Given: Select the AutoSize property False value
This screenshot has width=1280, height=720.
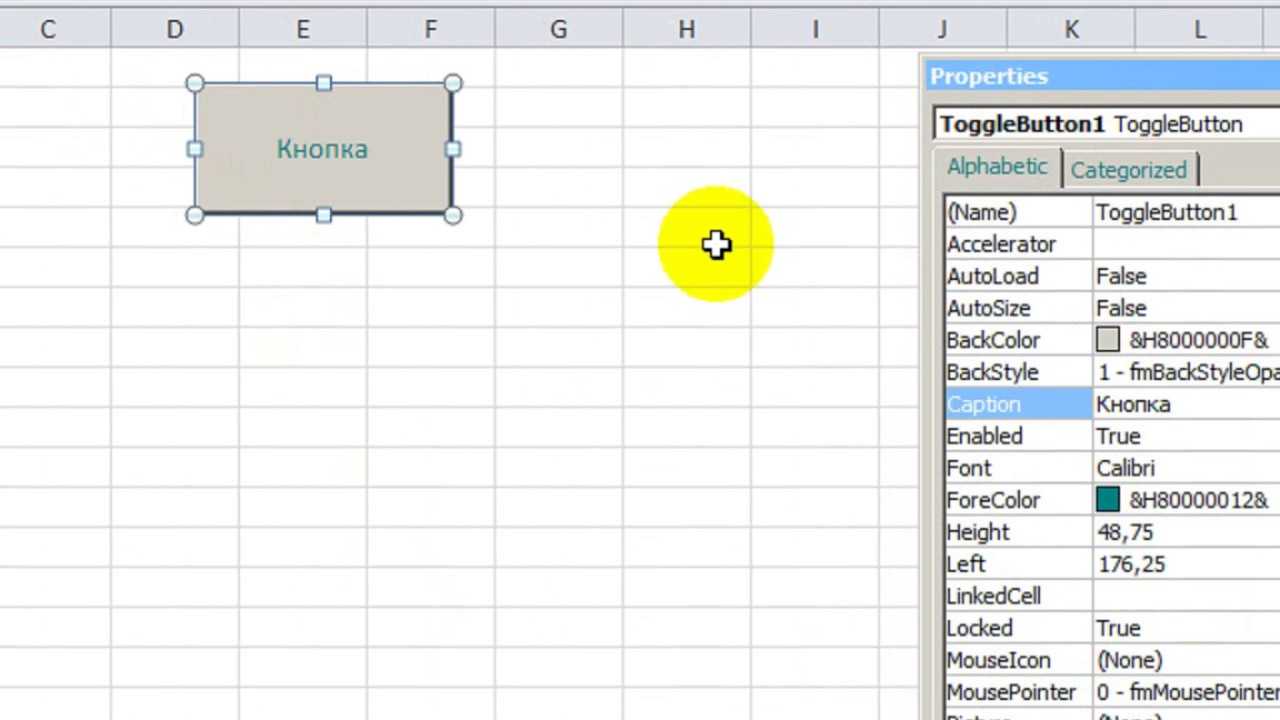Looking at the screenshot, I should (x=1185, y=308).
